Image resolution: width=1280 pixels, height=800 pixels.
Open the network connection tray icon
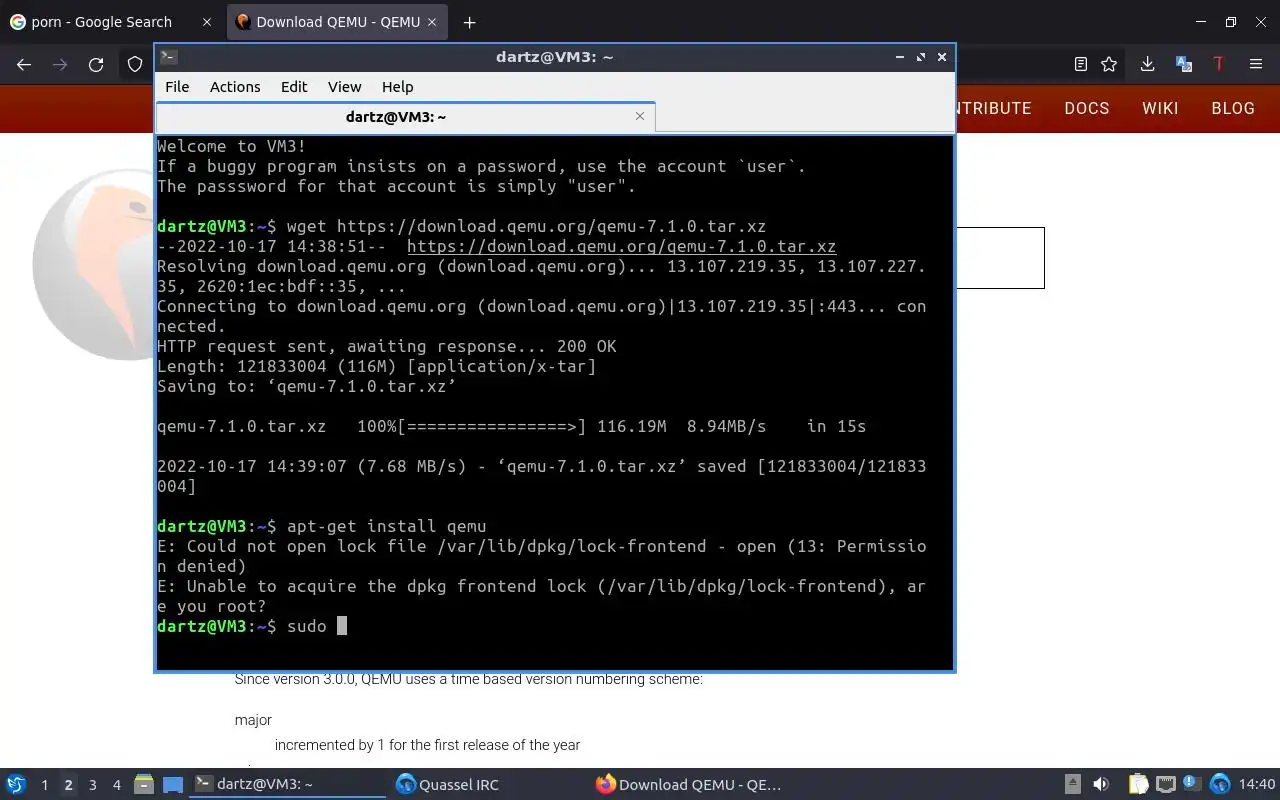1165,785
